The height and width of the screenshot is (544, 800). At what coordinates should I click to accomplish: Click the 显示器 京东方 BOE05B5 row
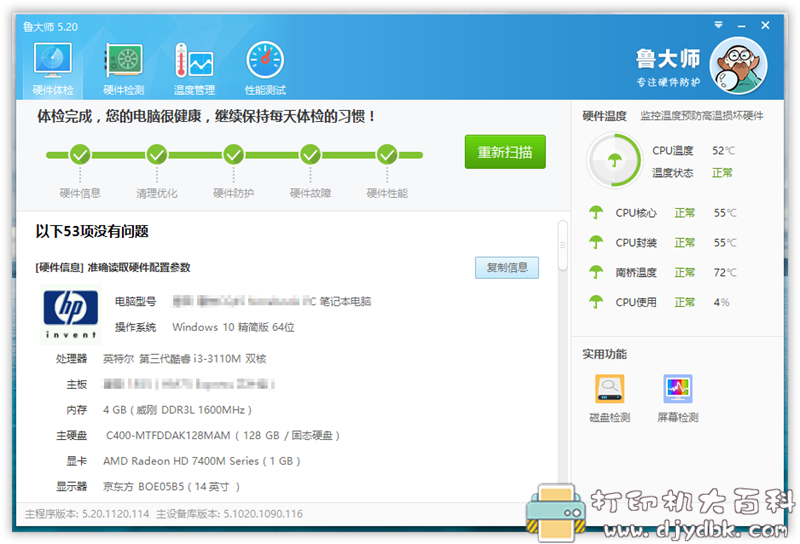[x=148, y=486]
